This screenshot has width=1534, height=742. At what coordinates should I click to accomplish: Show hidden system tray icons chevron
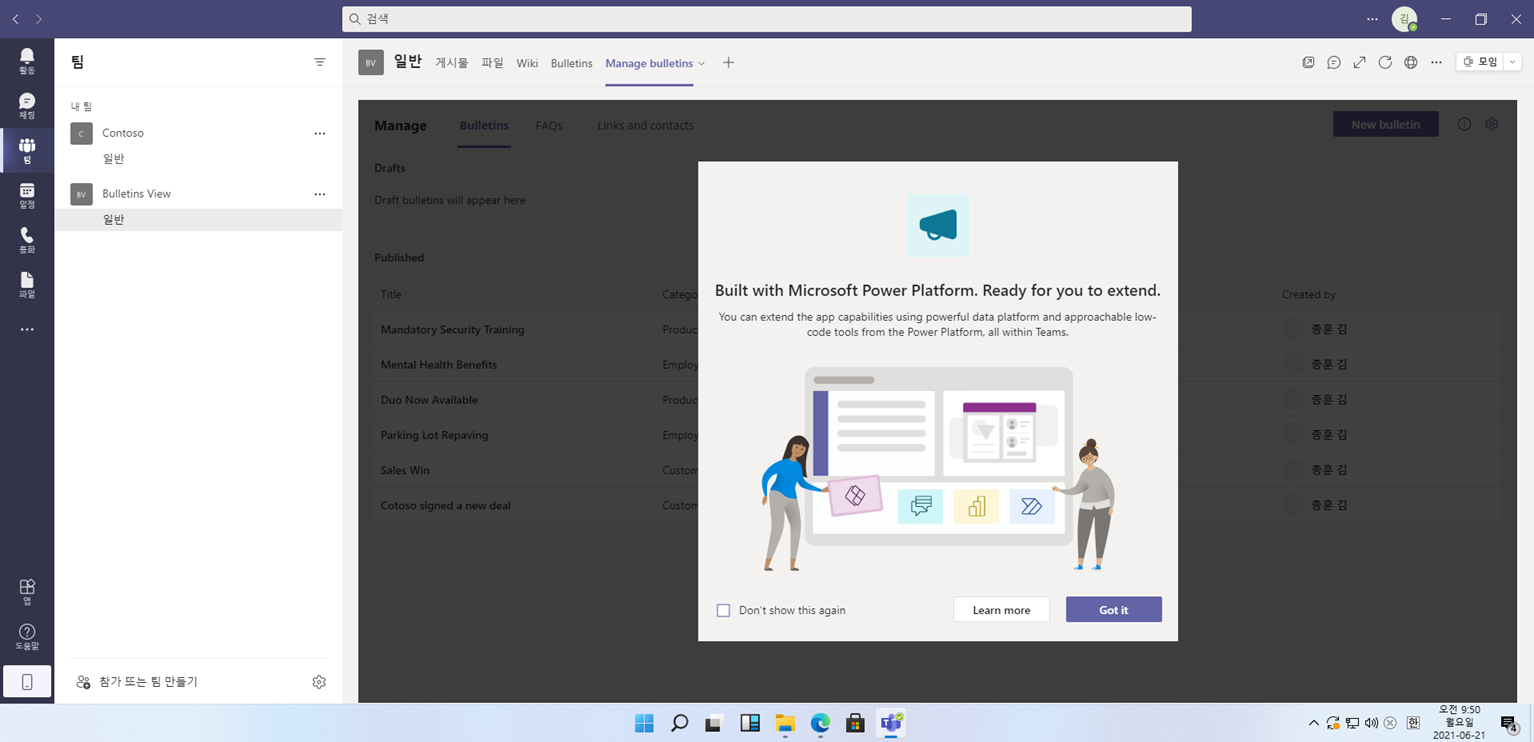tap(1314, 723)
